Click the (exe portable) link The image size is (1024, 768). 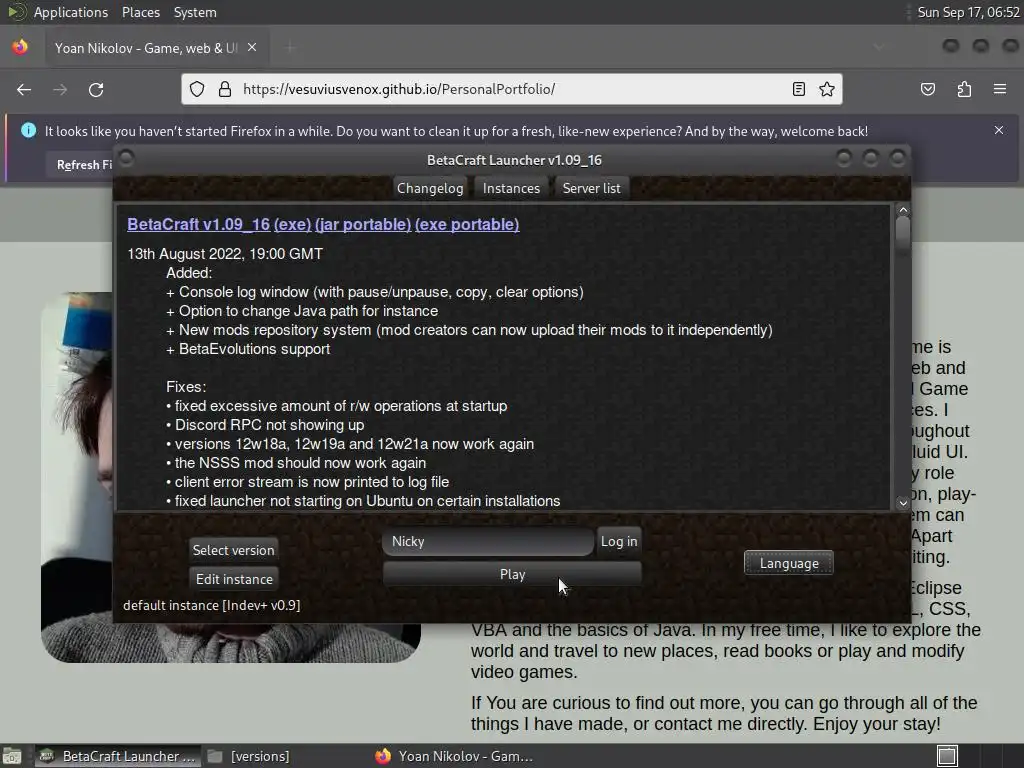(467, 225)
